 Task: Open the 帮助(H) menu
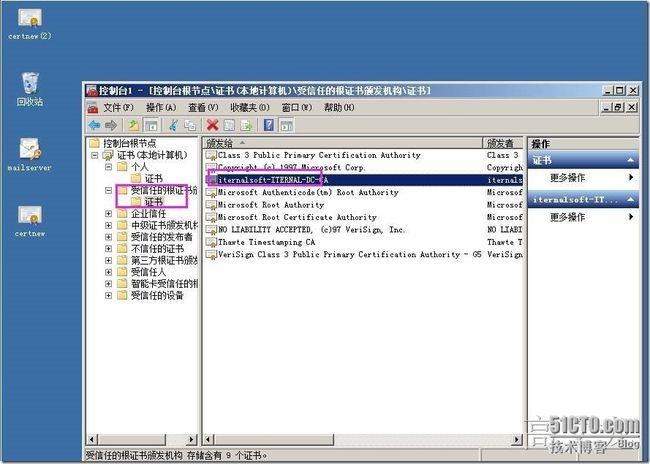tap(339, 108)
